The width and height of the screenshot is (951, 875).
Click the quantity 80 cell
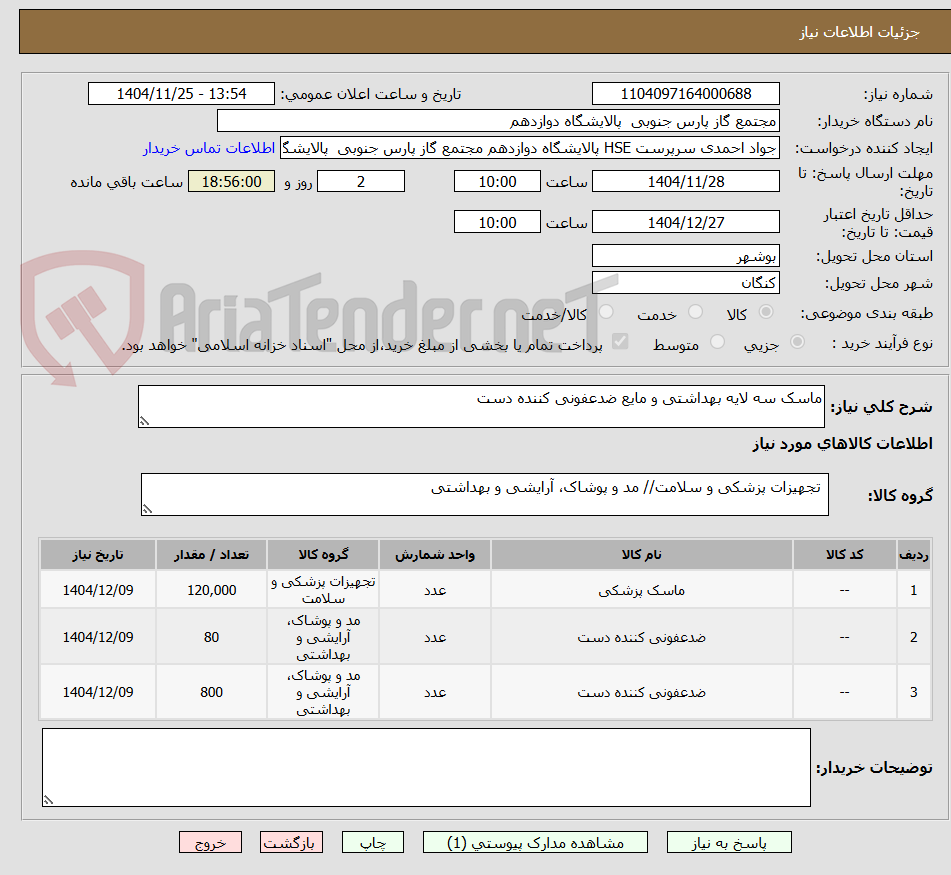211,637
